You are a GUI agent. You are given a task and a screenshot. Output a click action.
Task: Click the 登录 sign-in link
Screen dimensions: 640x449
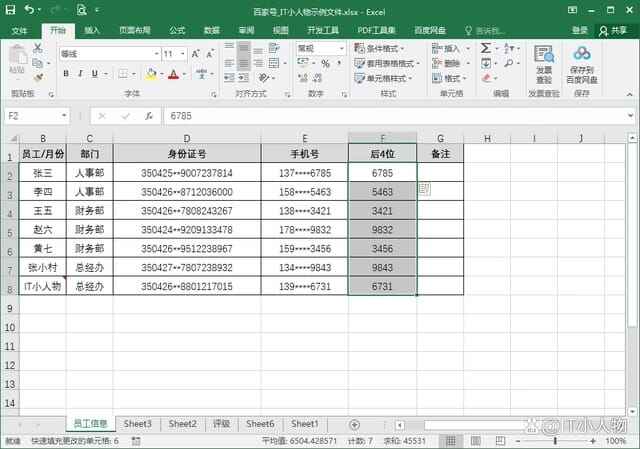coord(580,30)
